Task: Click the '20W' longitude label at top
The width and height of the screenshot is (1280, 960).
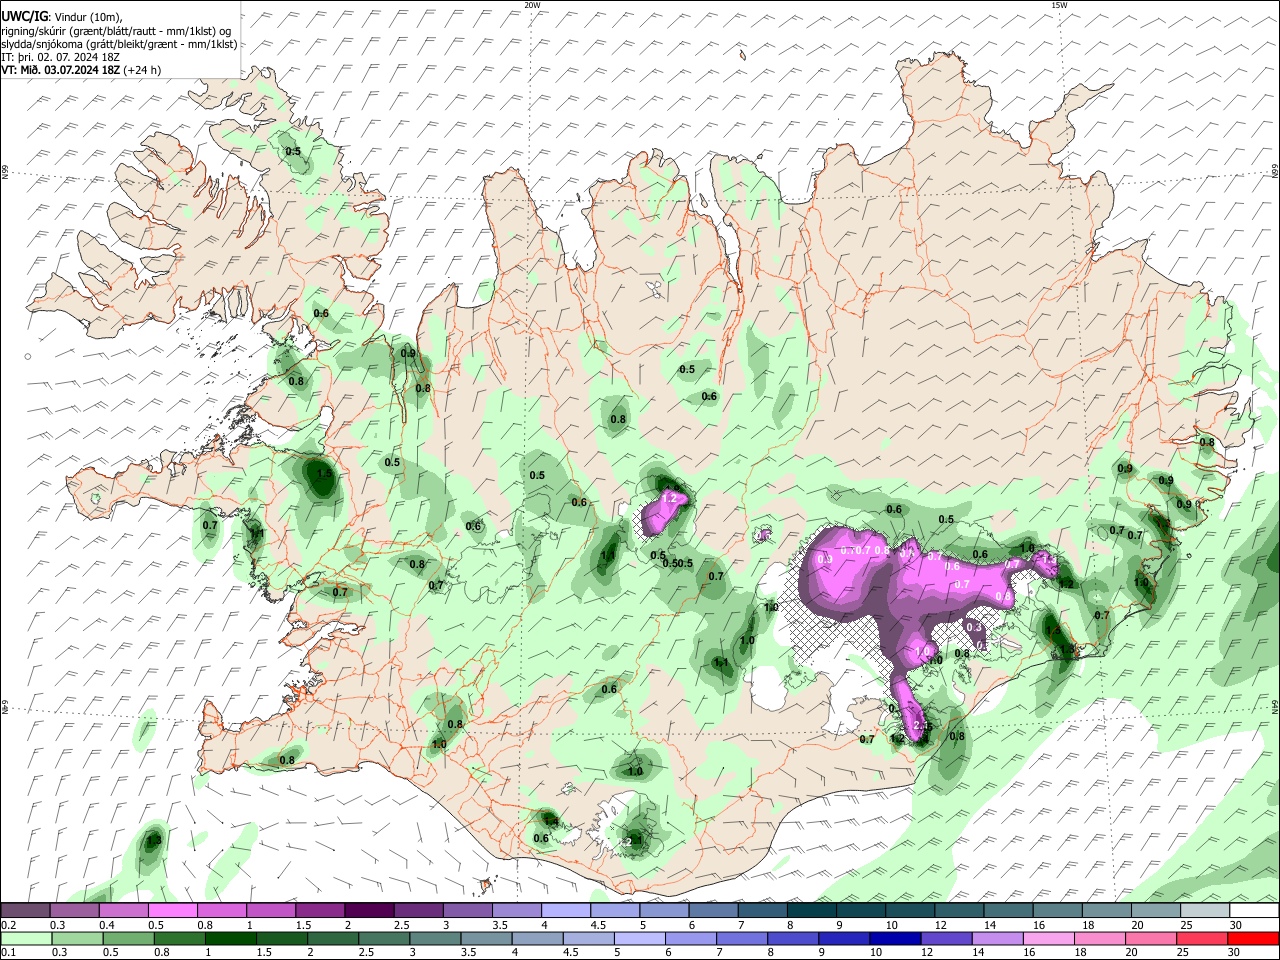Action: pos(532,5)
